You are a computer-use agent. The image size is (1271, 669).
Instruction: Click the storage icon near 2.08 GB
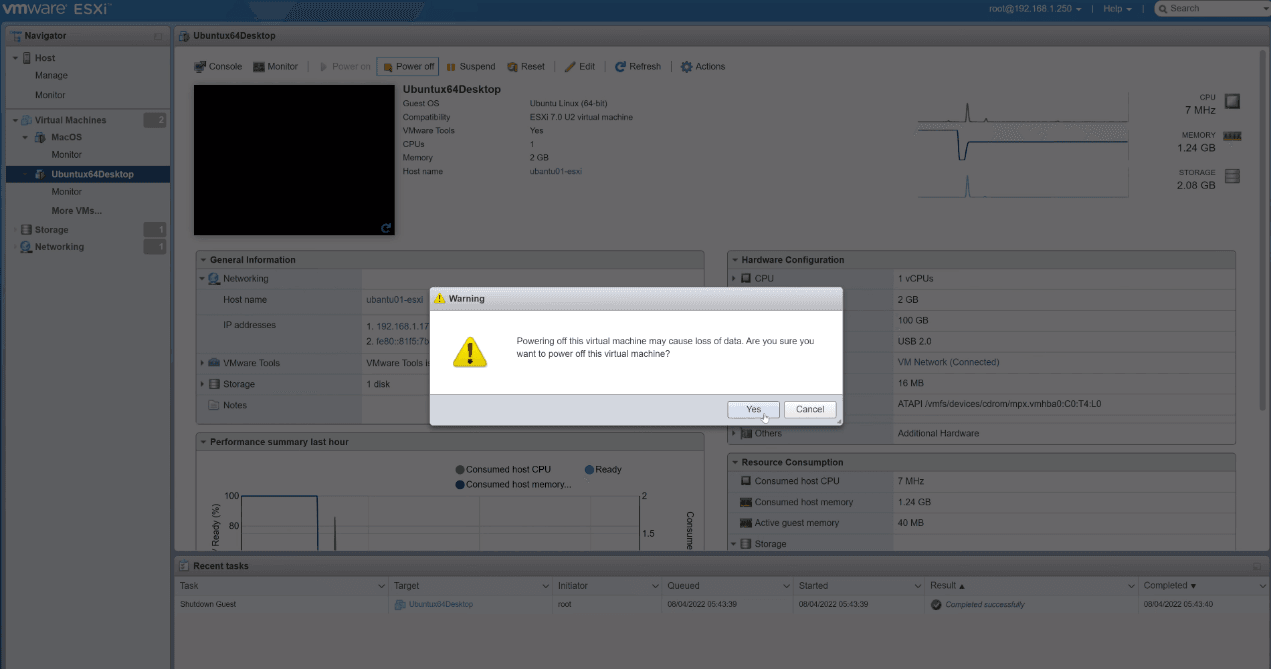click(1232, 177)
